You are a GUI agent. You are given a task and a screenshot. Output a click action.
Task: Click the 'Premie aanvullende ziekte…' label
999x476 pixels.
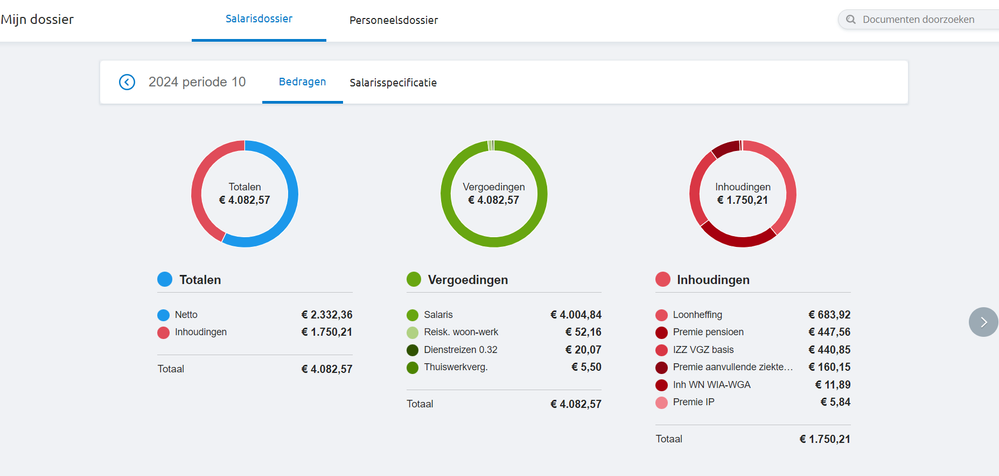coord(733,367)
